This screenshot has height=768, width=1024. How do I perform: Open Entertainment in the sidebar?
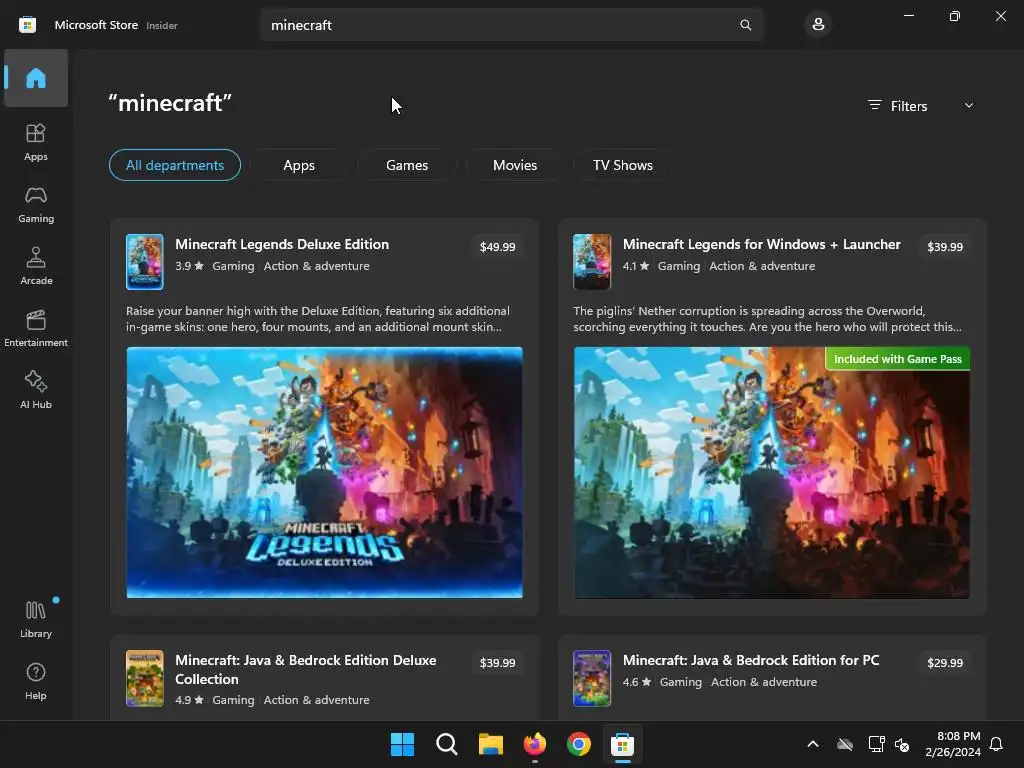click(36, 328)
